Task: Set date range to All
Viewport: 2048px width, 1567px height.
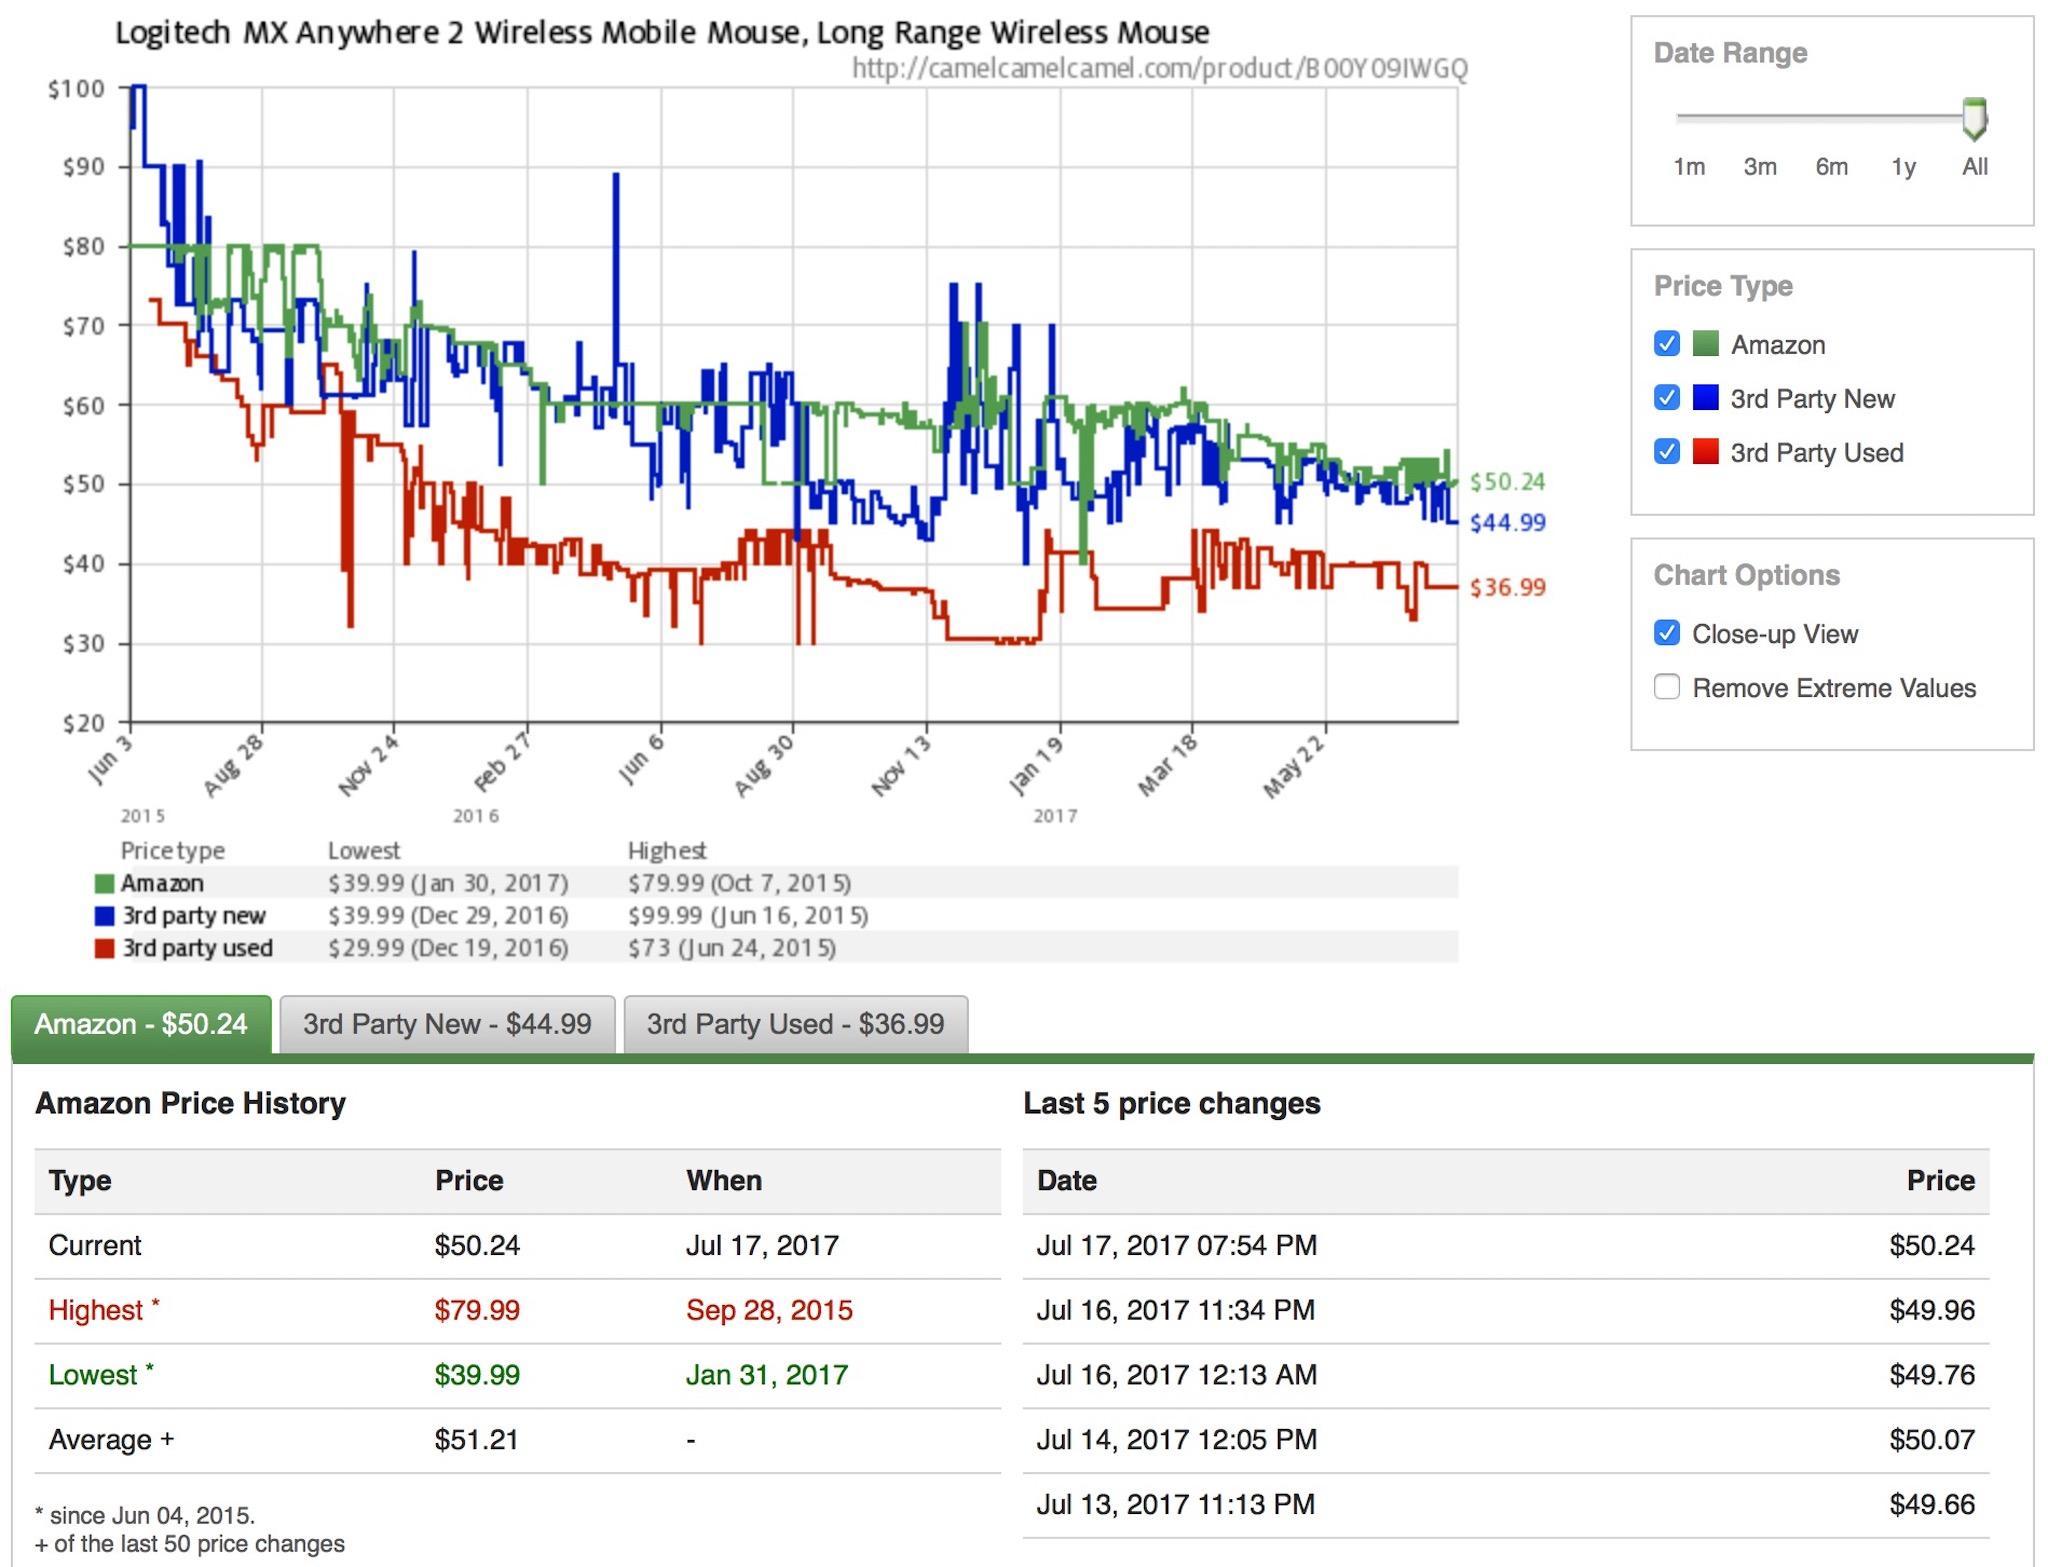Action: click(1974, 167)
